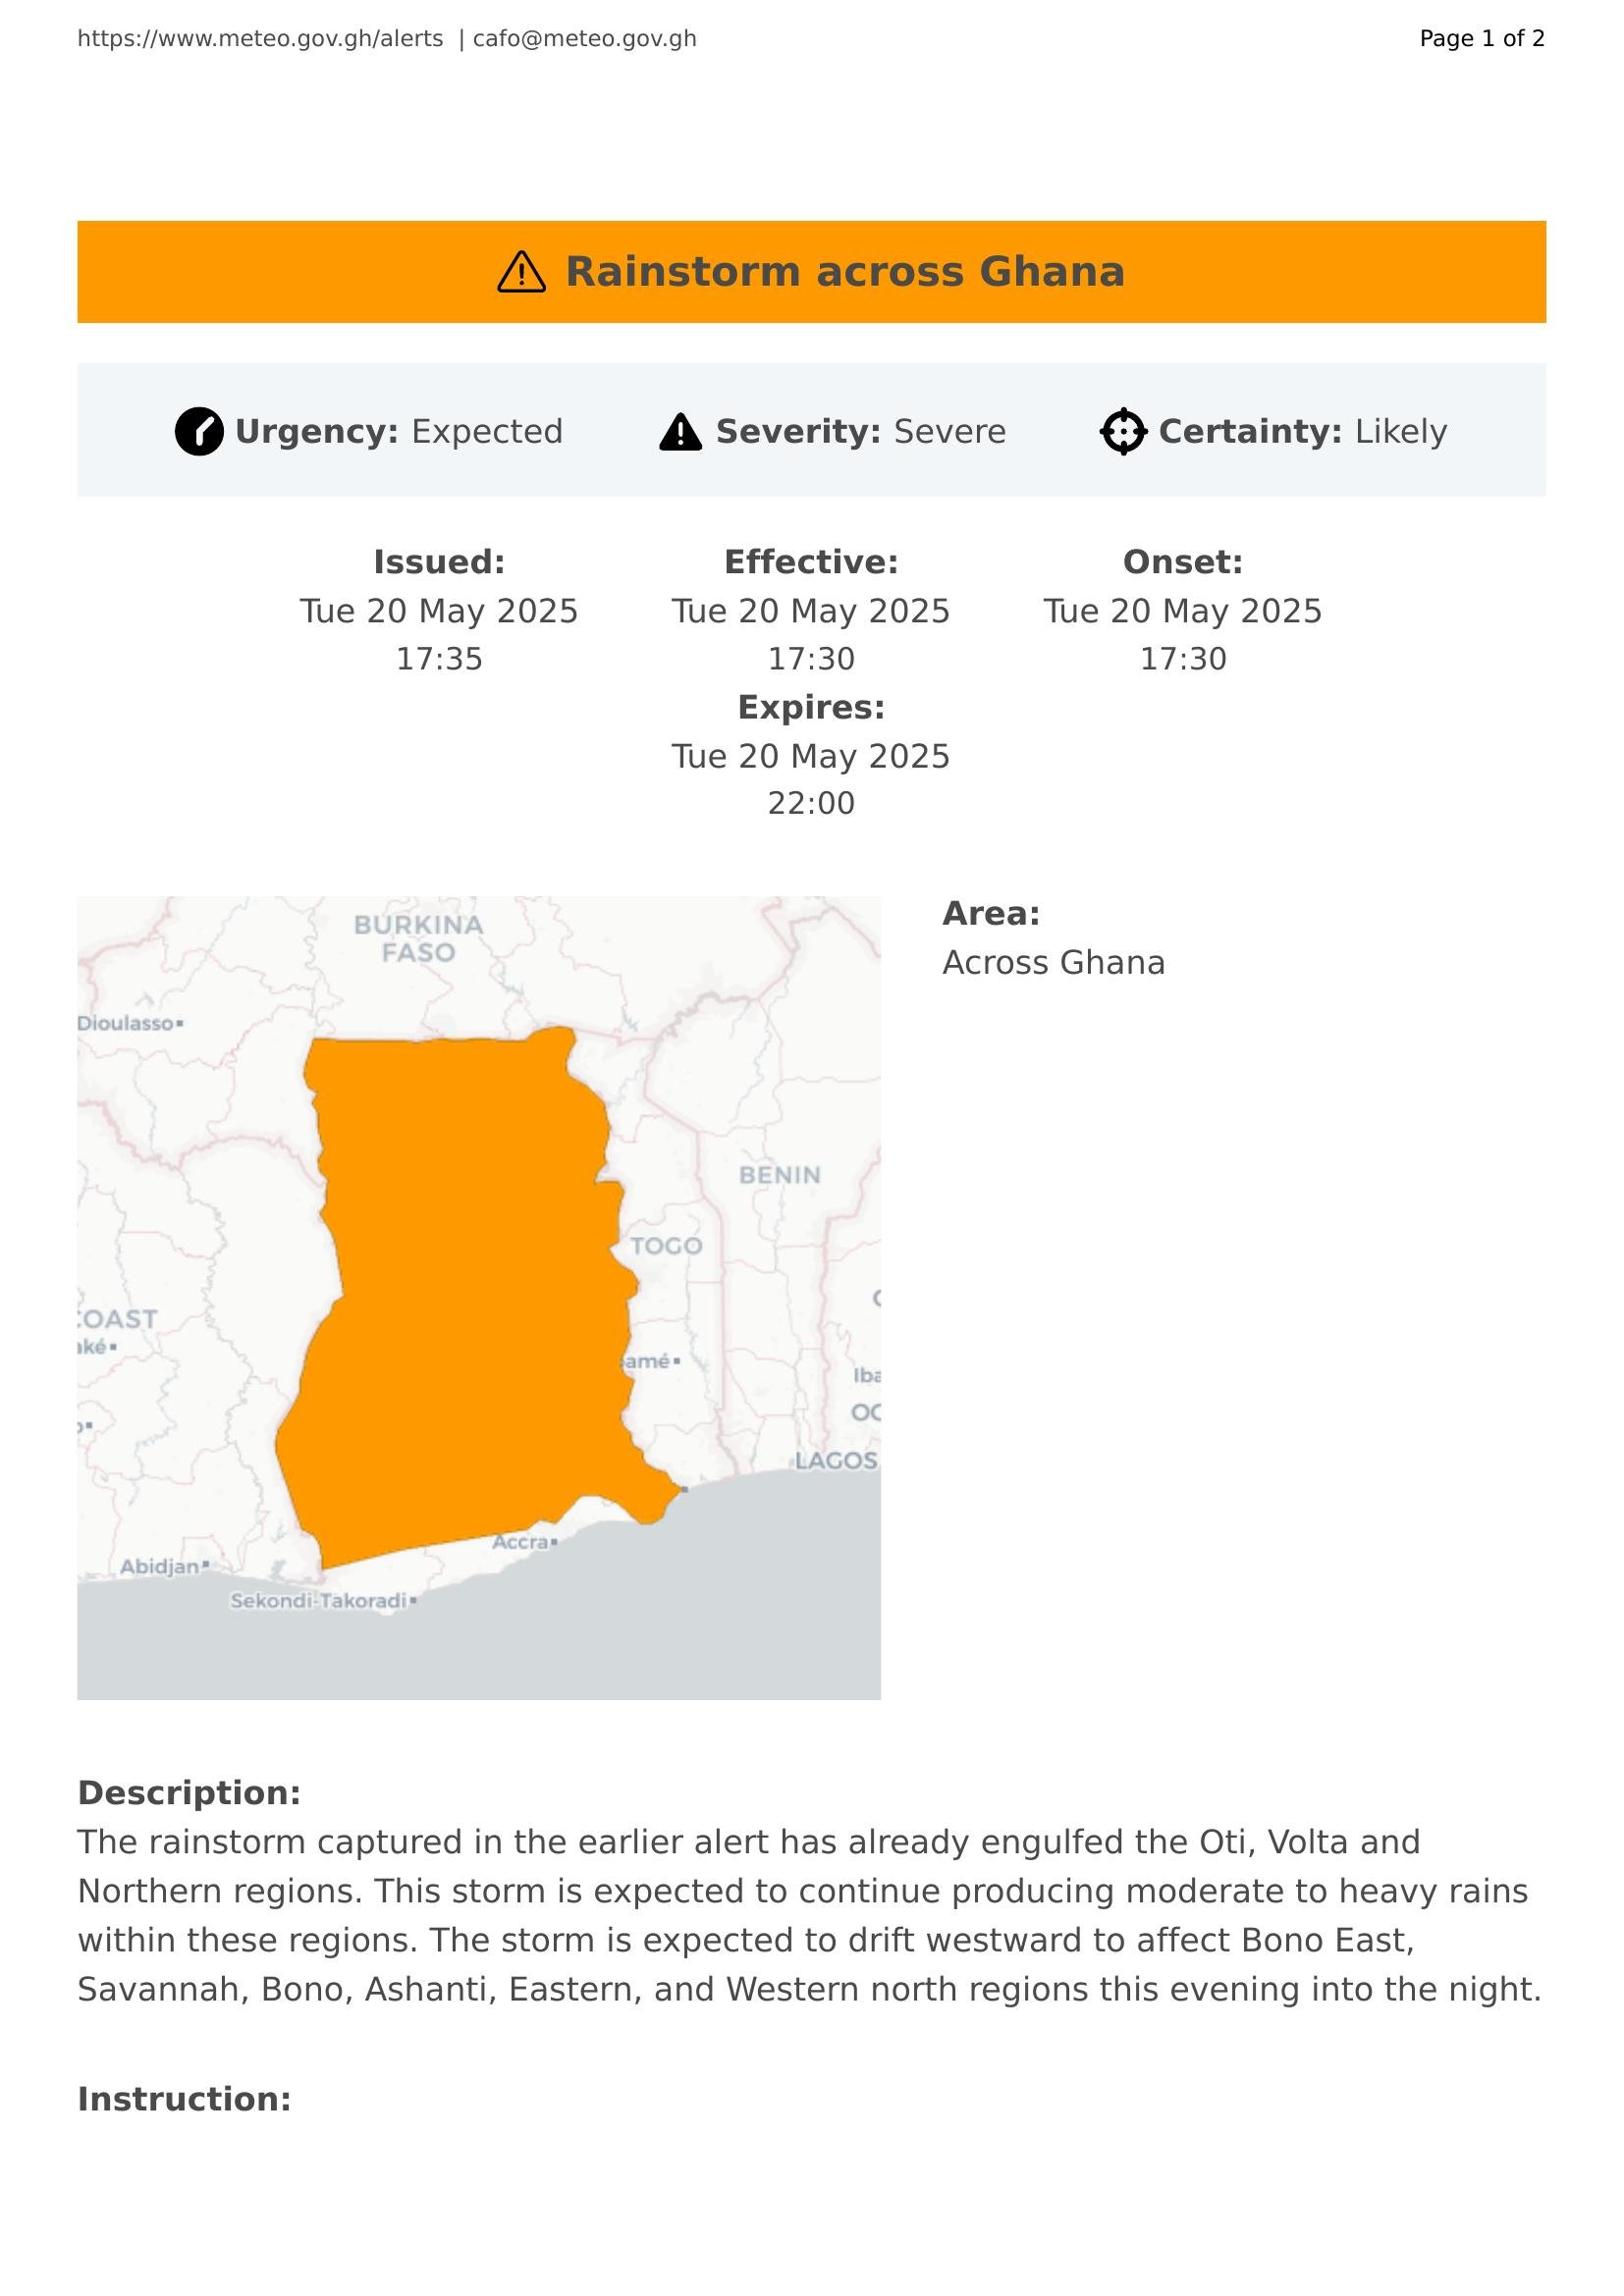Open the meteo.gov.gh alerts URL in the header
The height and width of the screenshot is (2296, 1624).
click(260, 39)
